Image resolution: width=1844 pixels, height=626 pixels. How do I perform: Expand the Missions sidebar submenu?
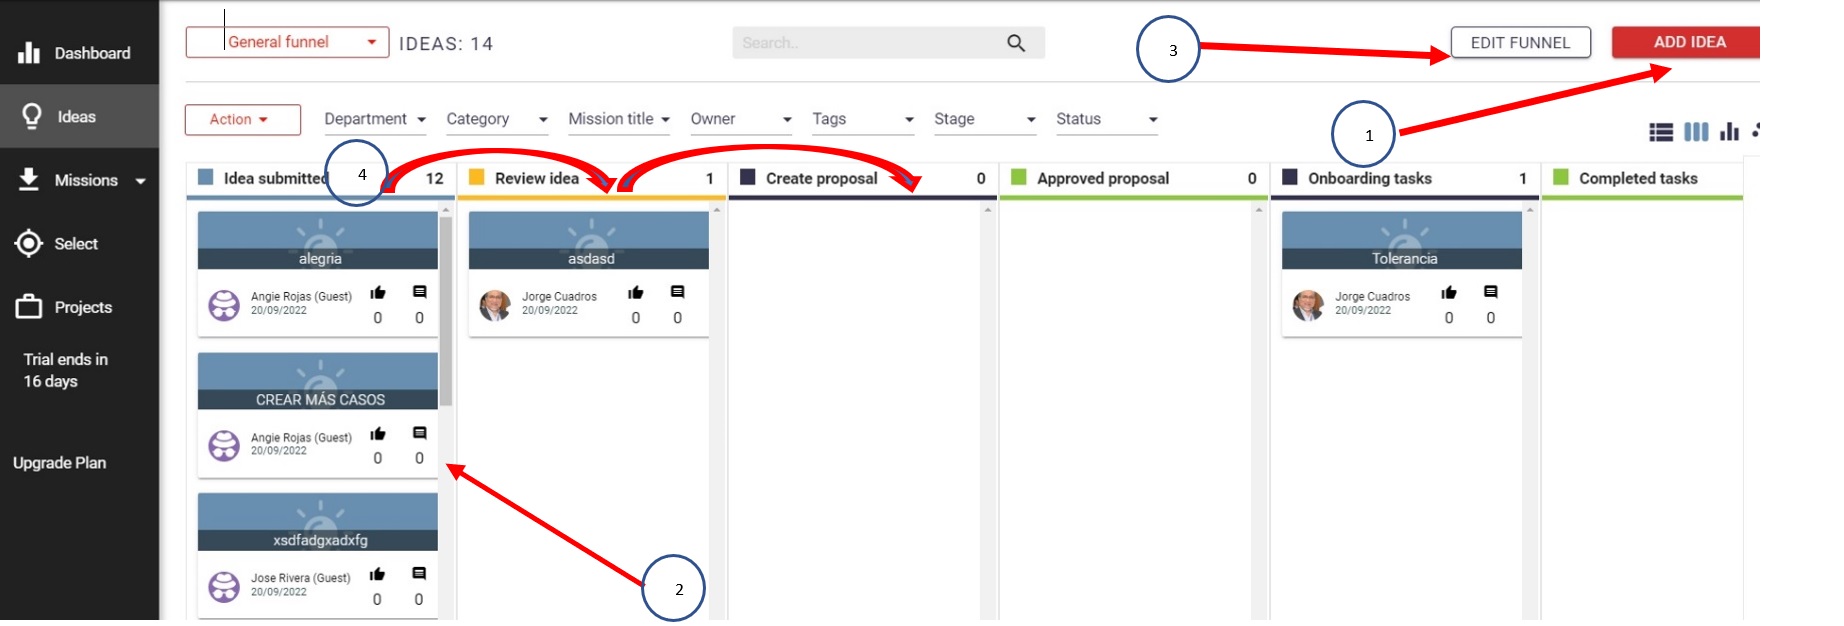point(141,181)
